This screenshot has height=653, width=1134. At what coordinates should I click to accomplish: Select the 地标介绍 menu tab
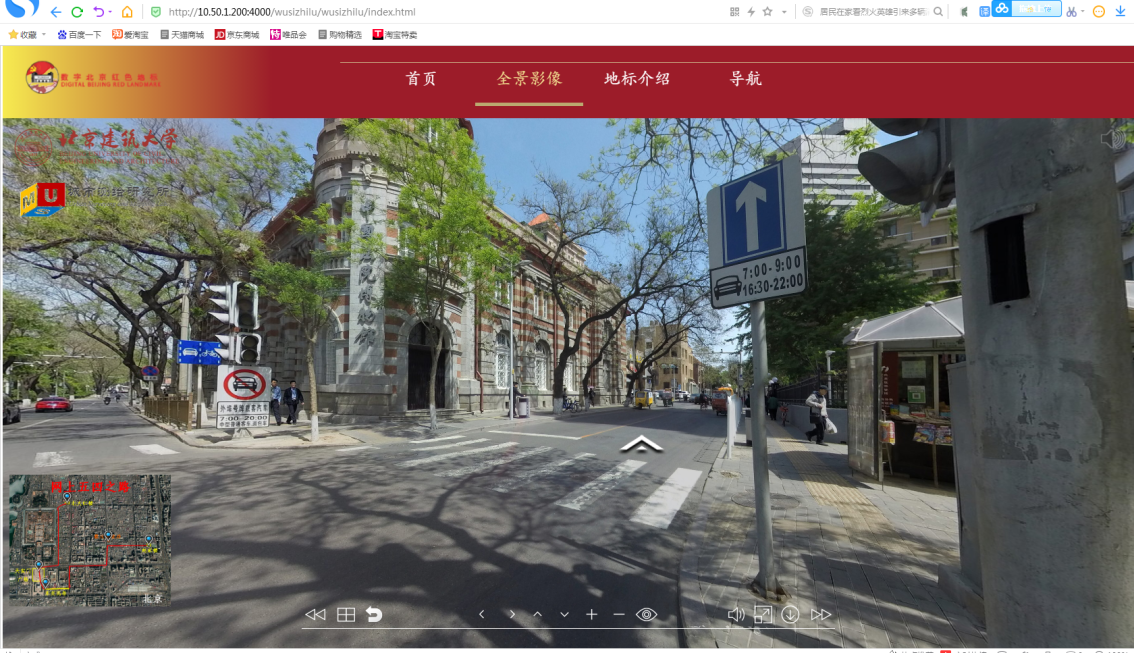pos(637,79)
